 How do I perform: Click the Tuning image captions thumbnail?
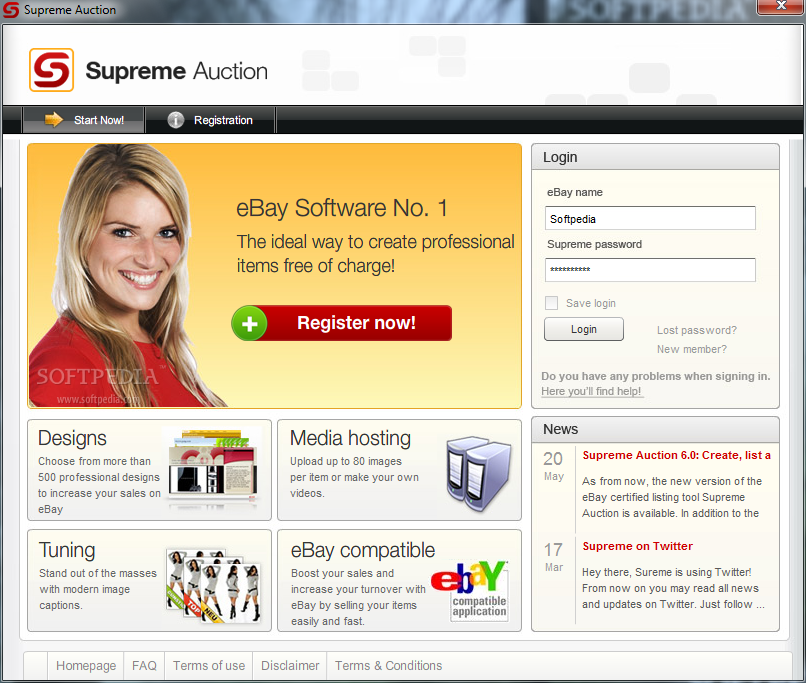click(x=213, y=585)
